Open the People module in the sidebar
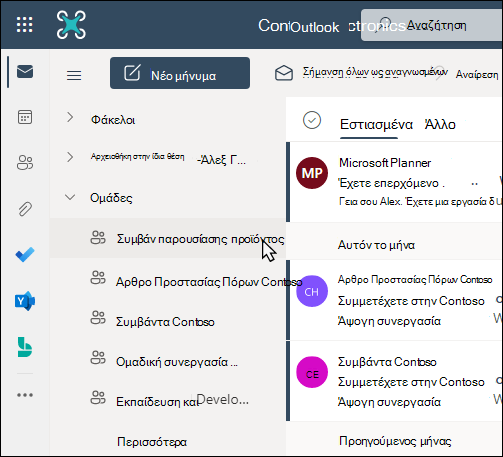This screenshot has height=457, width=503. click(25, 163)
